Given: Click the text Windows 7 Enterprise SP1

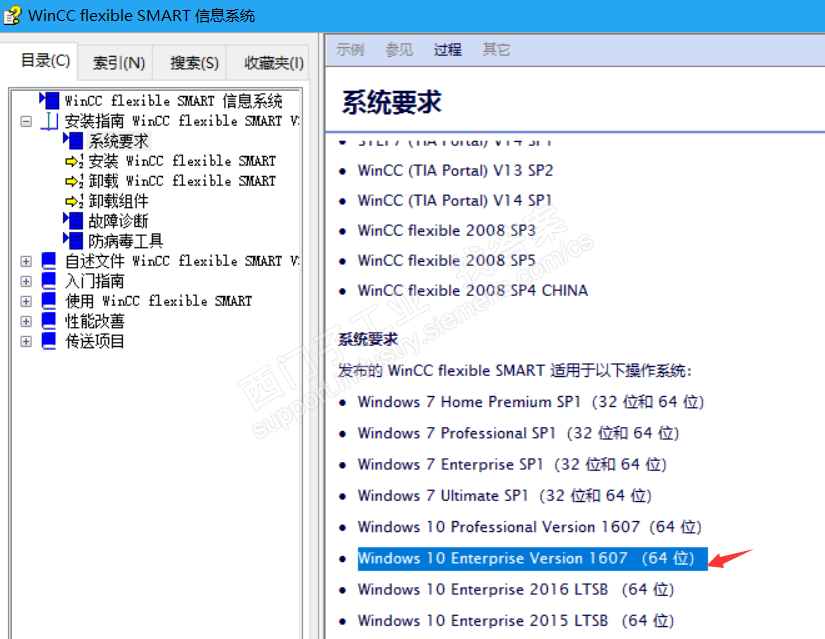Looking at the screenshot, I should point(450,465).
